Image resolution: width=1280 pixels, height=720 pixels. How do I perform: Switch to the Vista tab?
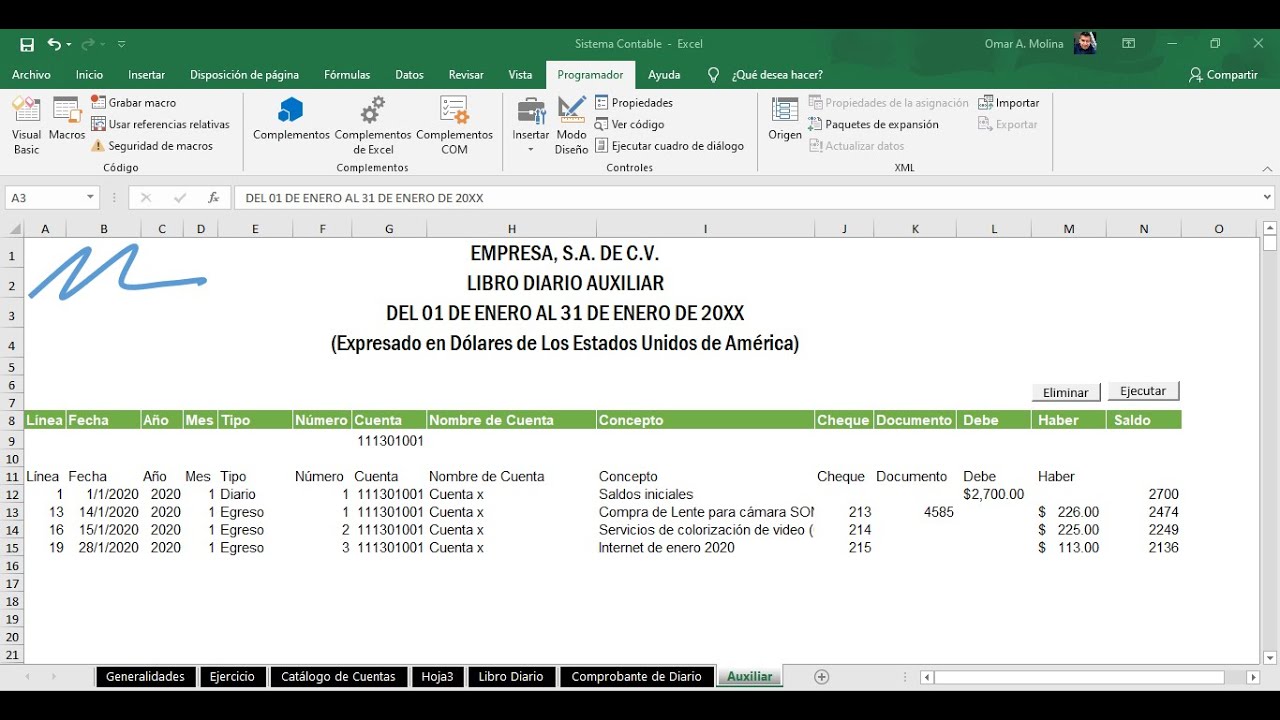[520, 75]
